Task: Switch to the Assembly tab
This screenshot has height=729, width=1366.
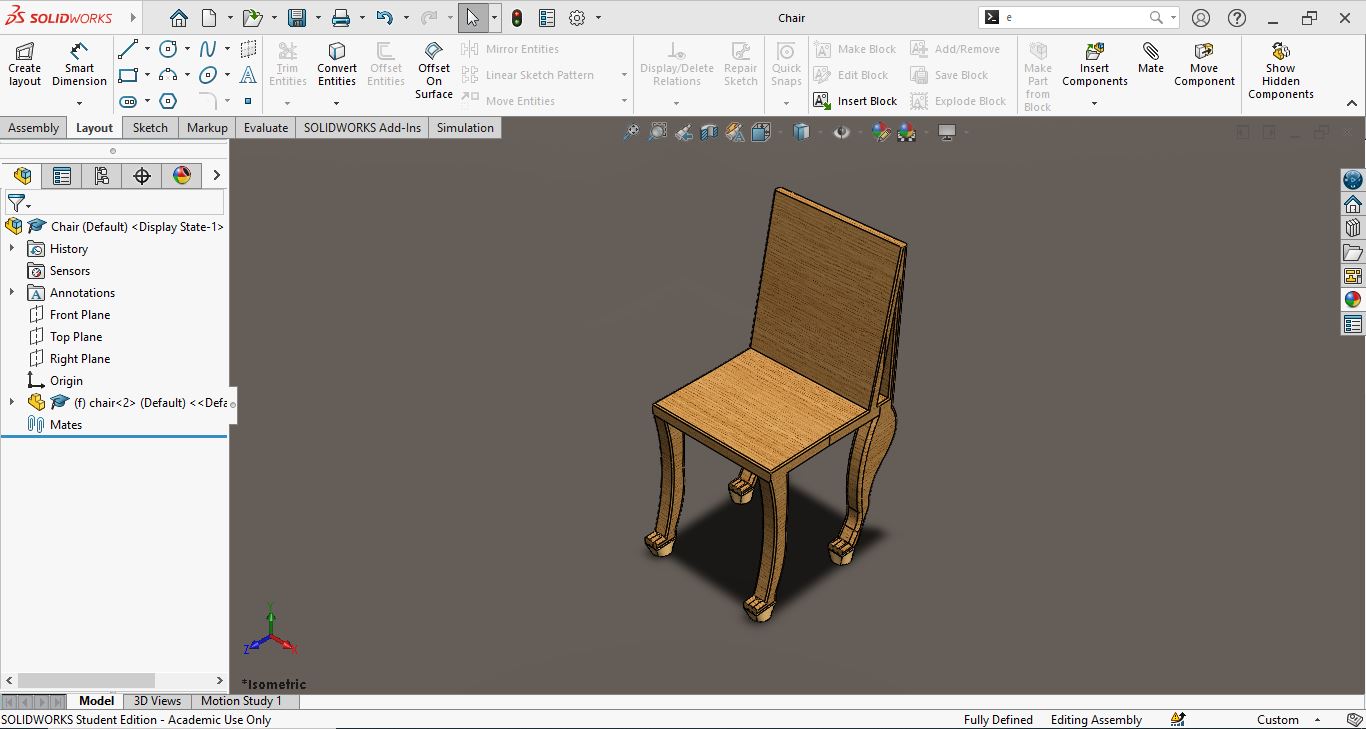Action: (34, 128)
